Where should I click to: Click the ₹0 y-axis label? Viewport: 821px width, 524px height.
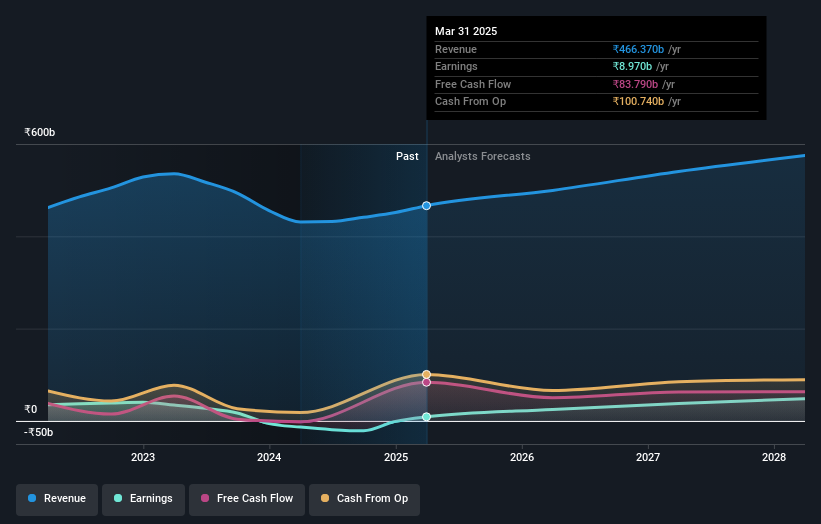pos(31,409)
